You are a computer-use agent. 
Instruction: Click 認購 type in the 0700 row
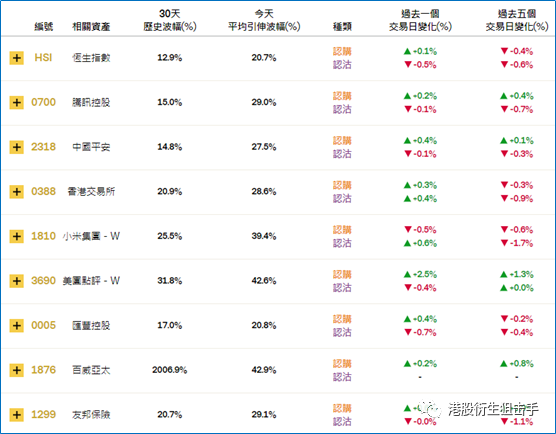(x=342, y=96)
